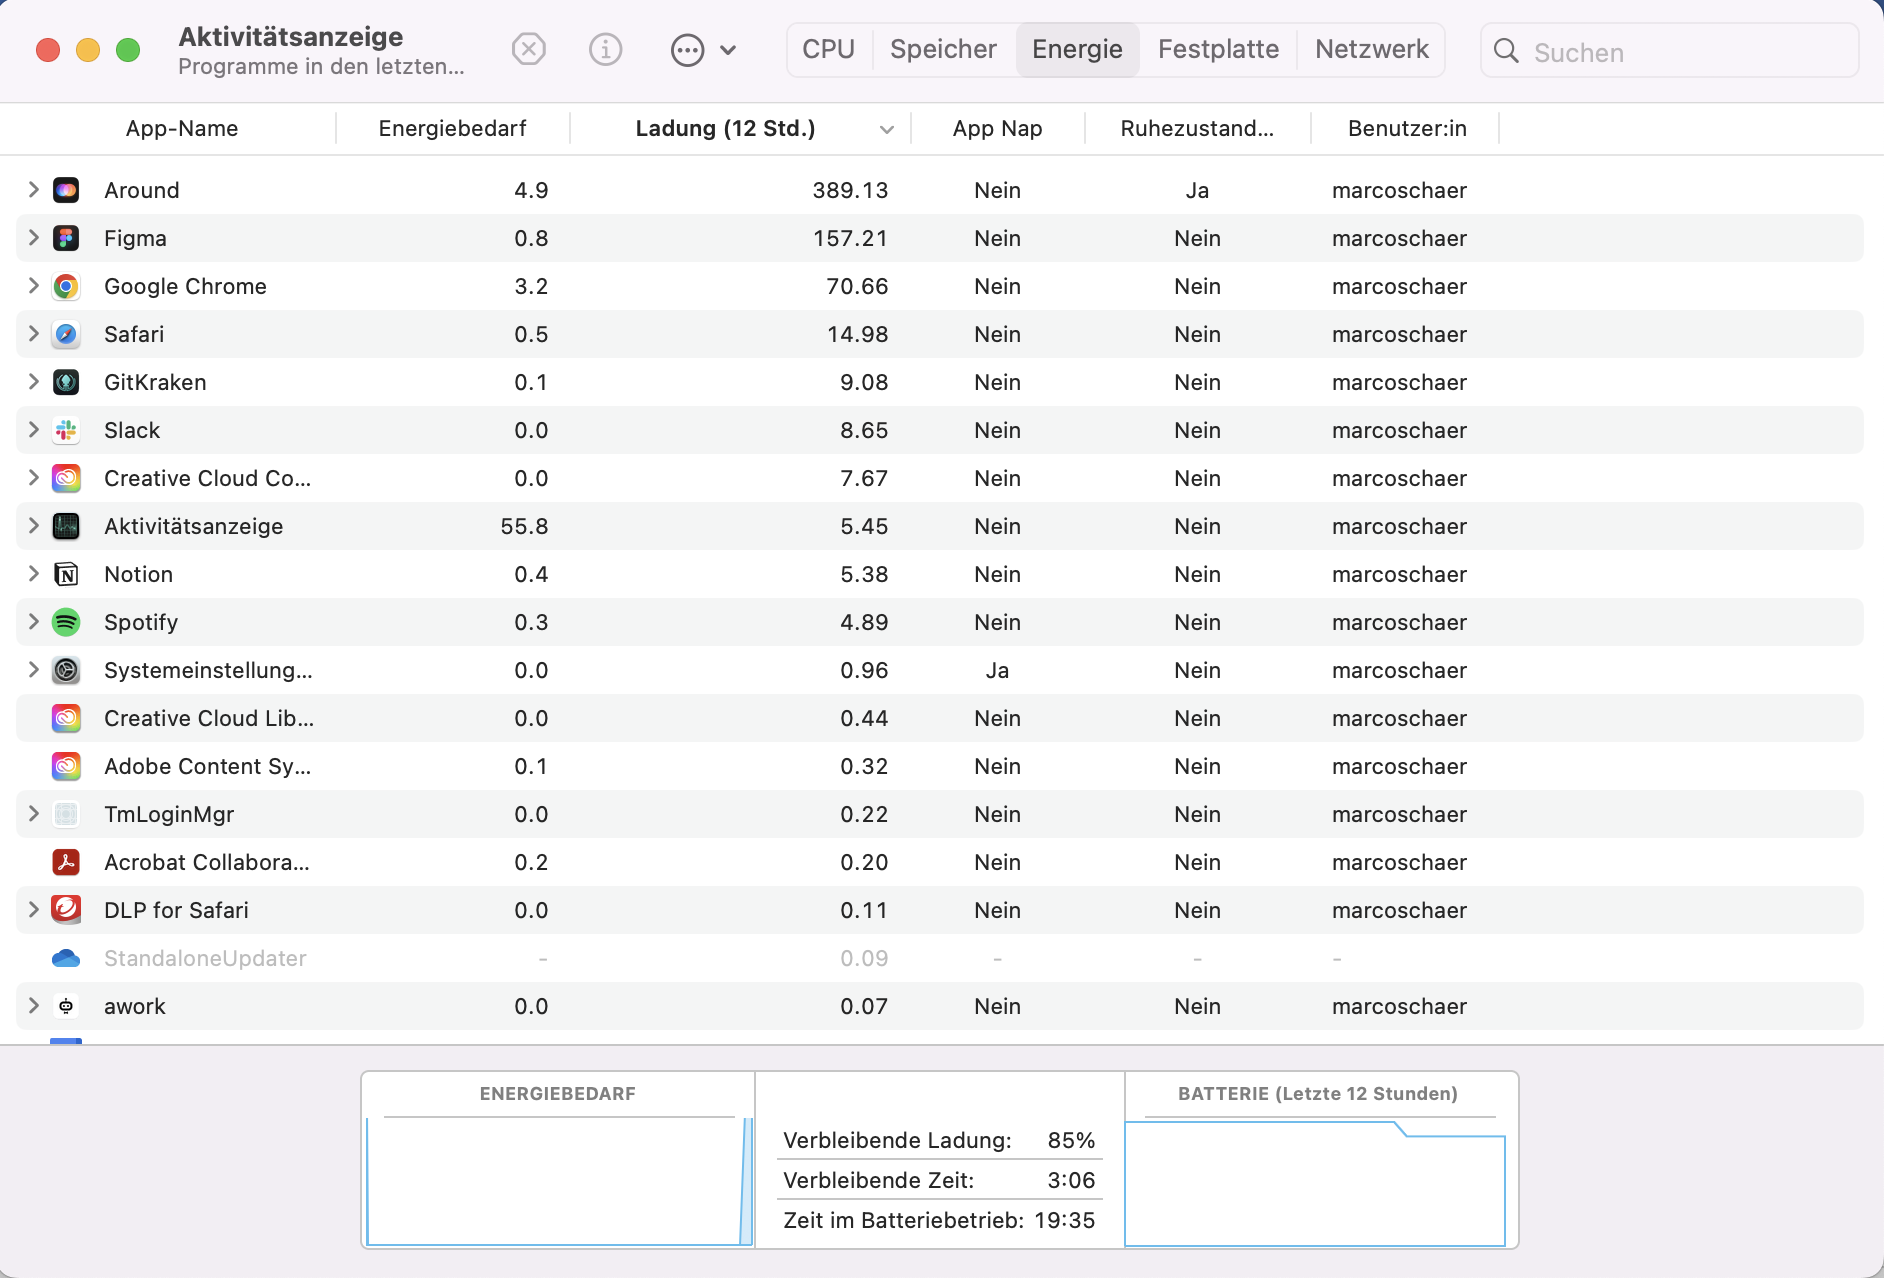The image size is (1884, 1278).
Task: Sort by the App-Name column header
Action: tap(182, 129)
